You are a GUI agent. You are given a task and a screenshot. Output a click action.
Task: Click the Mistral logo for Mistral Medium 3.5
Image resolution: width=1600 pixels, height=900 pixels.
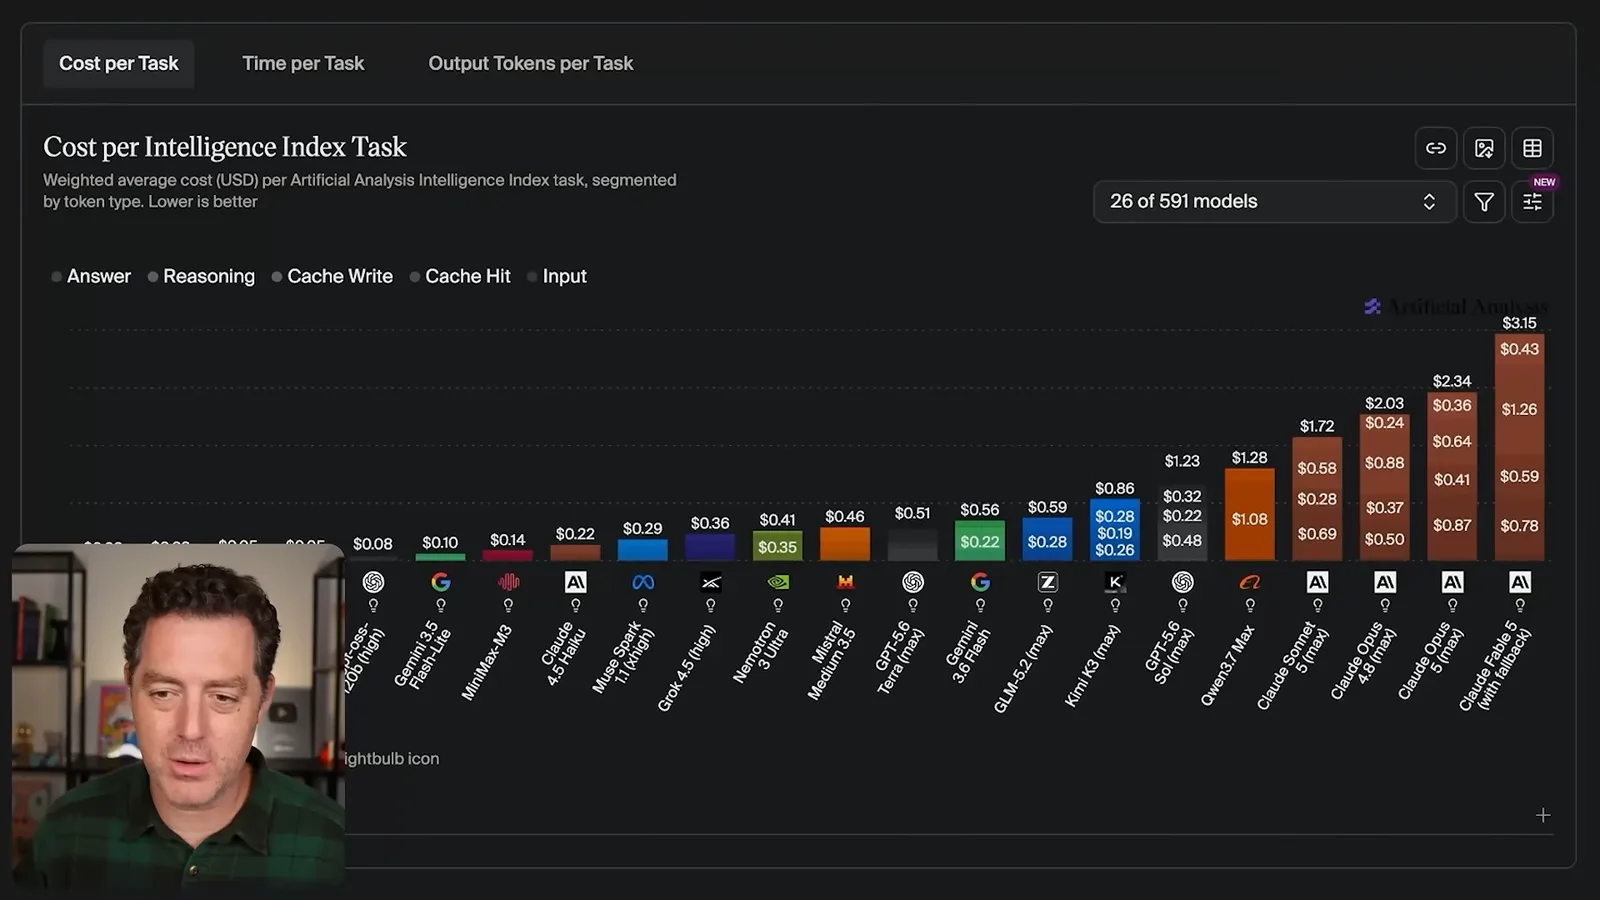click(x=845, y=582)
